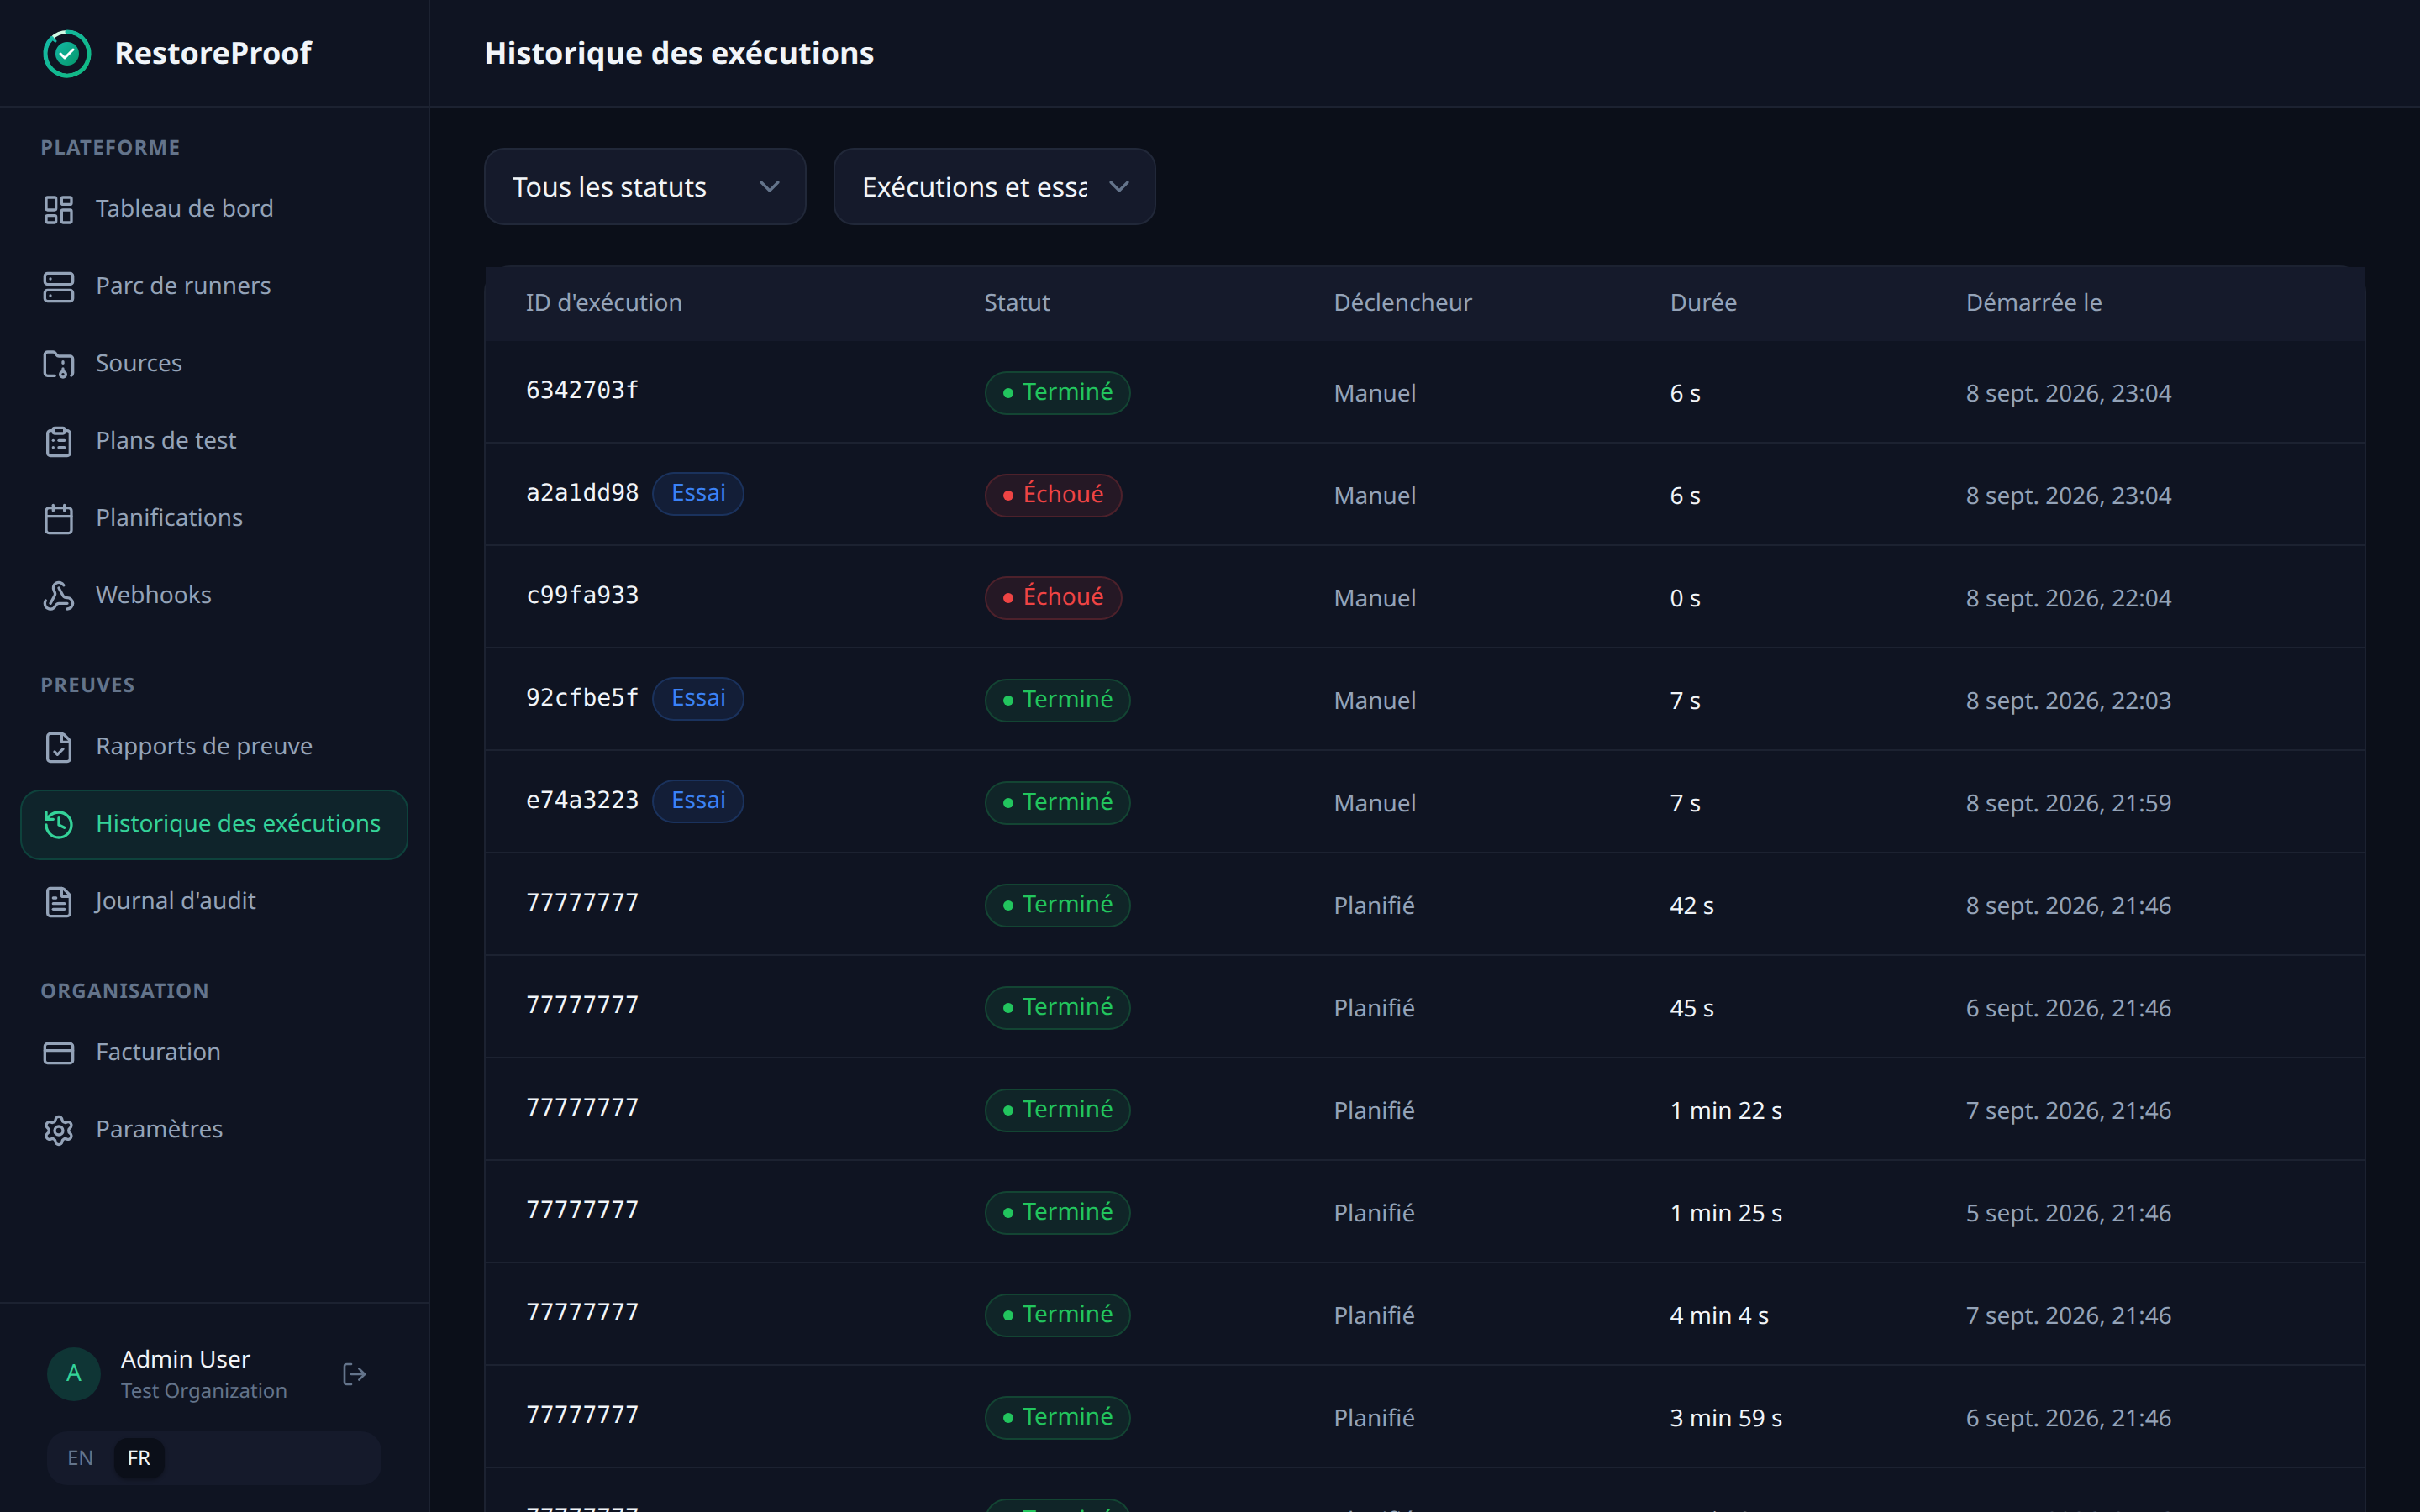Go to Planifications
Viewport: 2420px width, 1512px height.
tap(214, 518)
